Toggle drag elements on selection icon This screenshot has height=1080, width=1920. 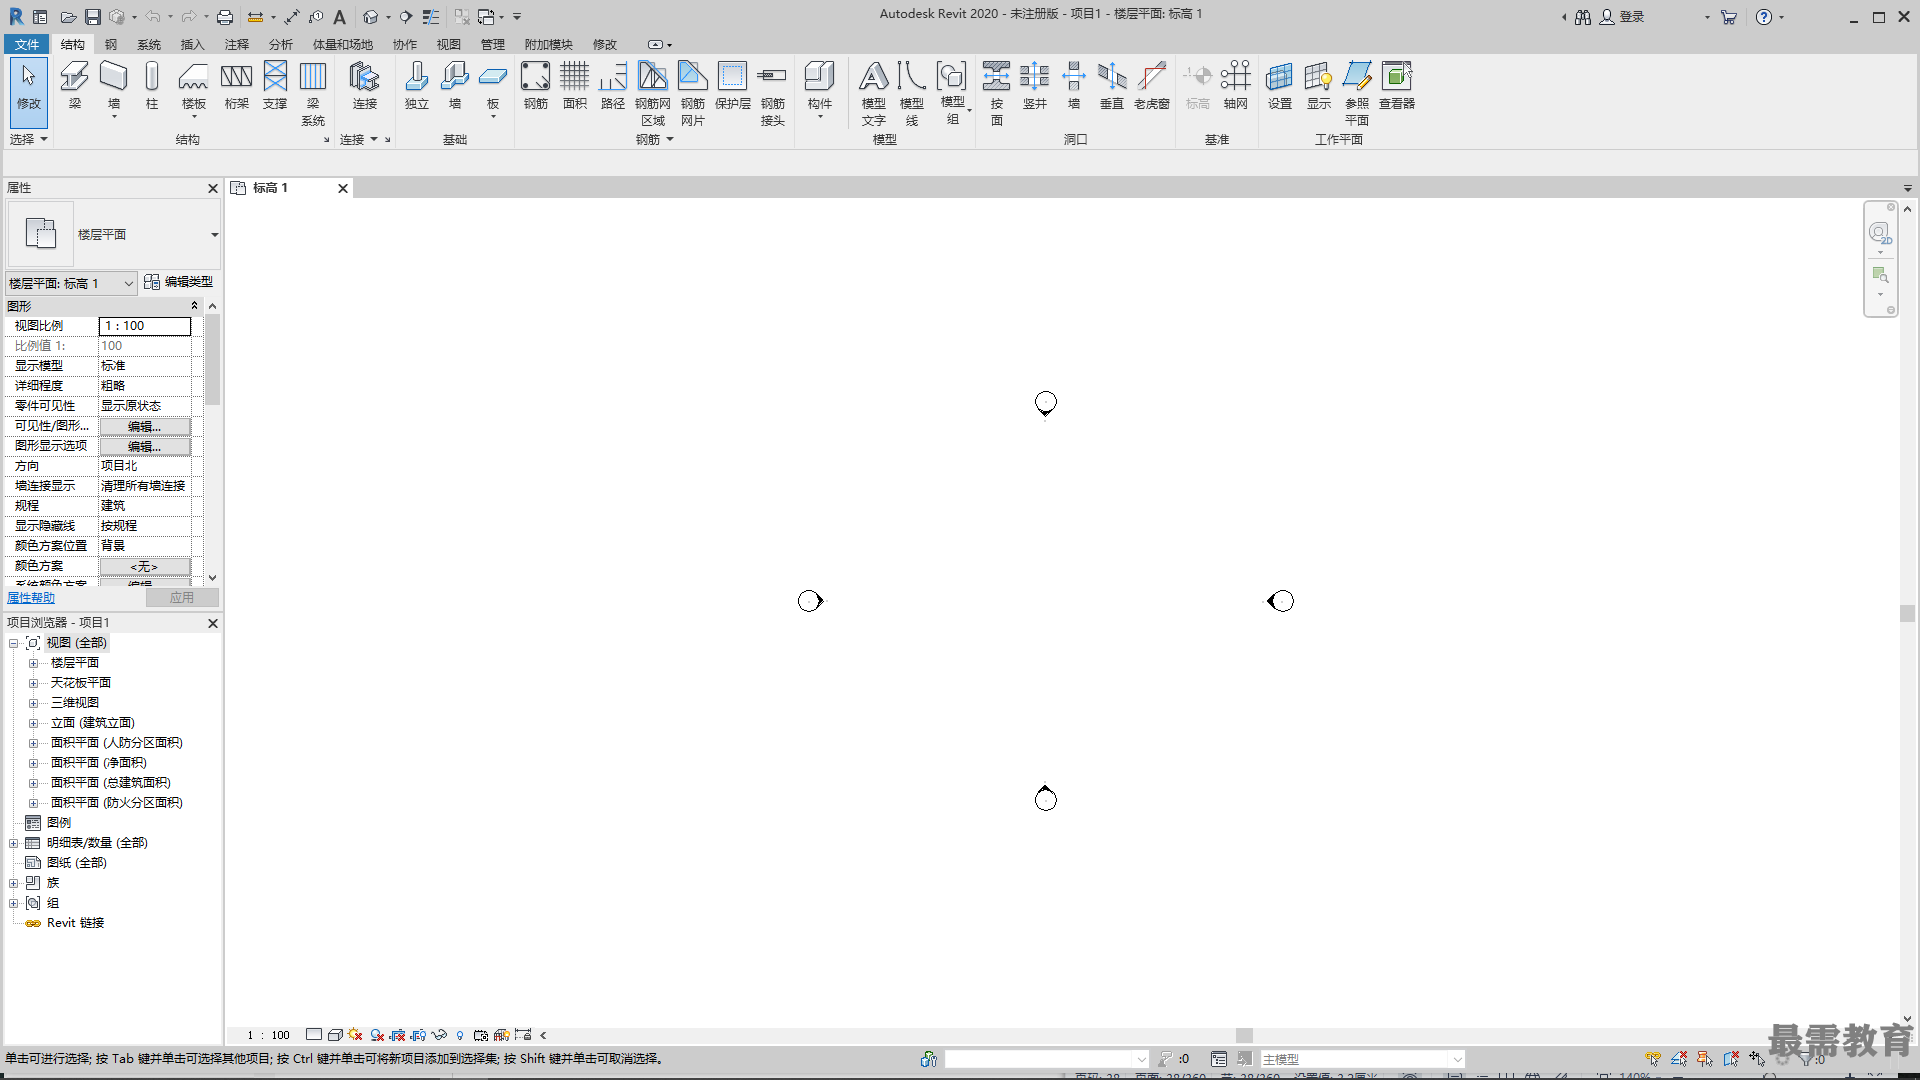tap(1757, 1059)
